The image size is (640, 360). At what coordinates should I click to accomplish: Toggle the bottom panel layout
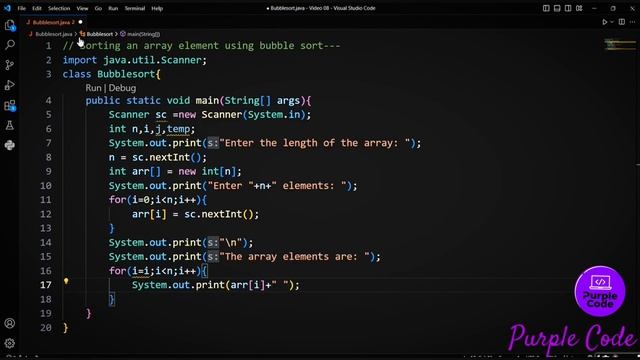pyautogui.click(x=557, y=8)
